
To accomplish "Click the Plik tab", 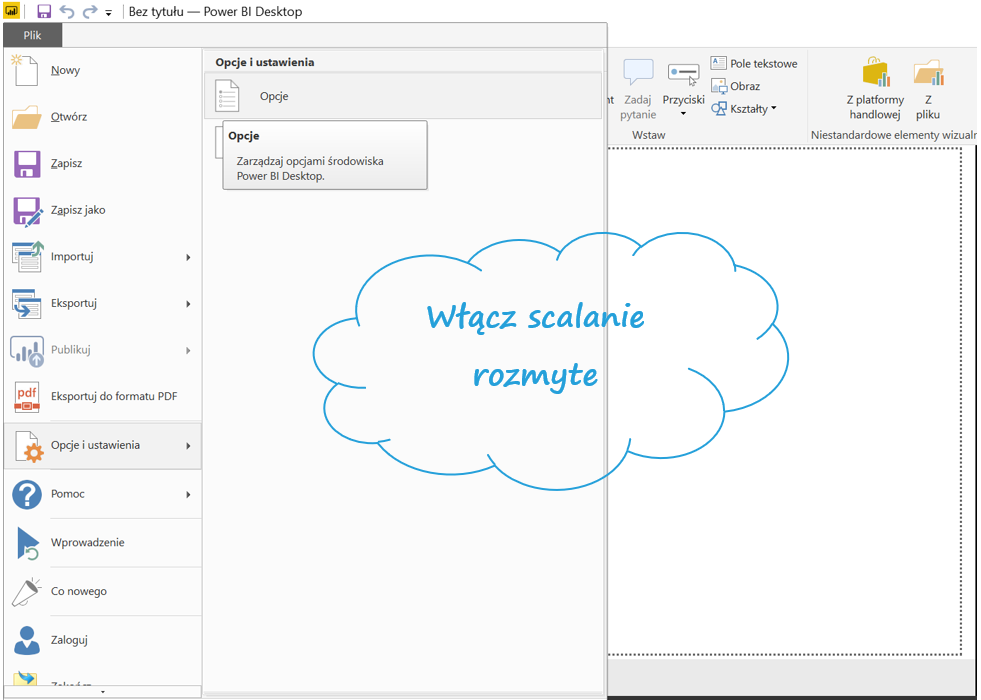I will tap(32, 35).
